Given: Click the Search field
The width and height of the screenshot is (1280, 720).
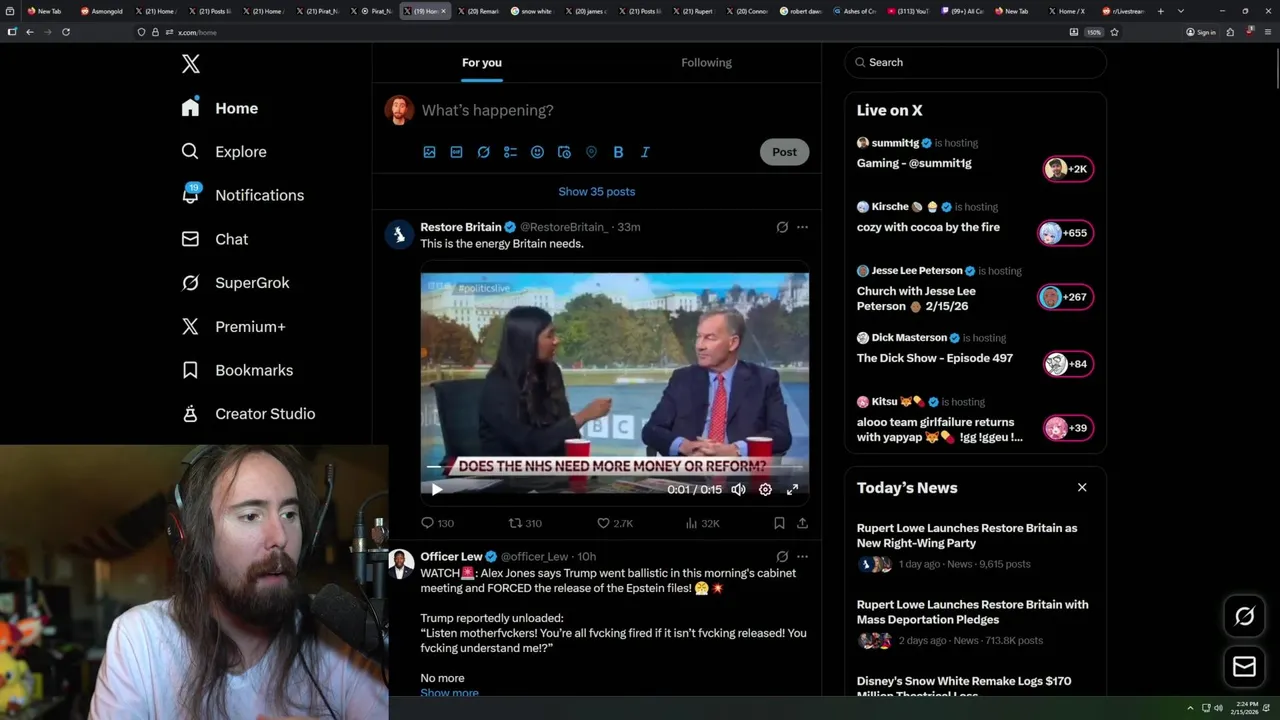Looking at the screenshot, I should pos(976,62).
